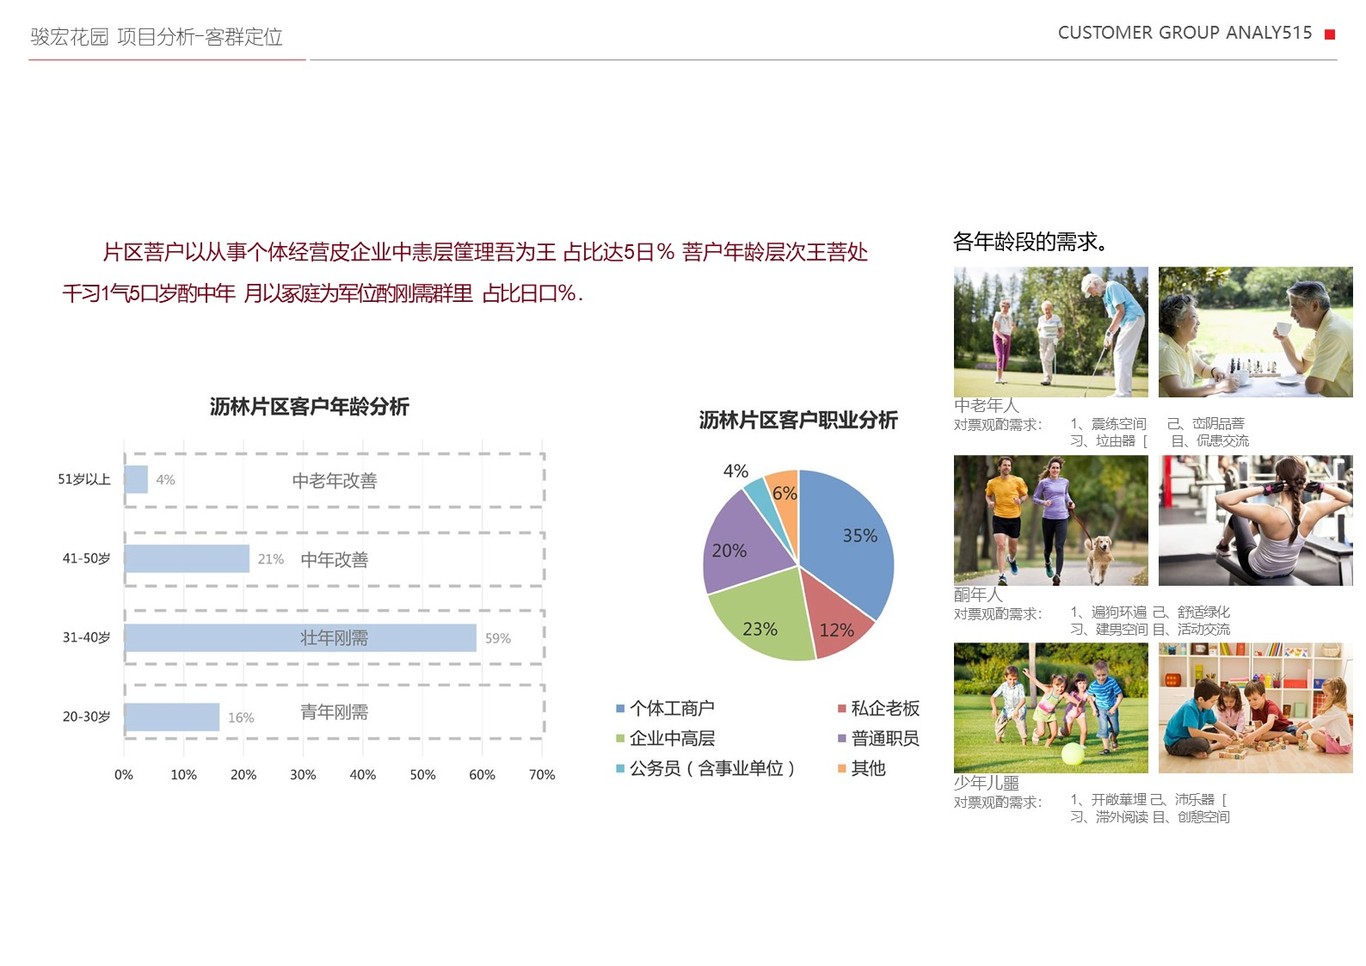This screenshot has height=966, width=1366.
Task: Click the 壮年刚需 bar label
Action: click(x=334, y=638)
